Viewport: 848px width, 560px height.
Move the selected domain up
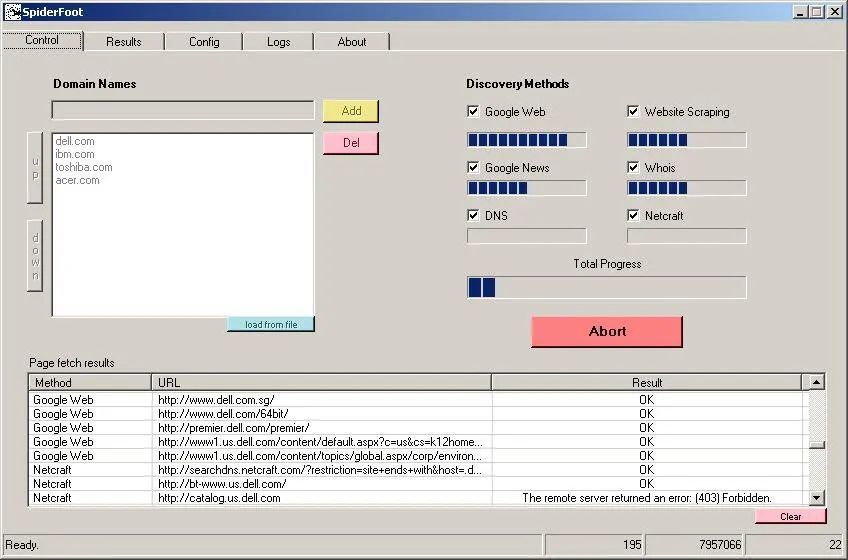click(x=35, y=169)
